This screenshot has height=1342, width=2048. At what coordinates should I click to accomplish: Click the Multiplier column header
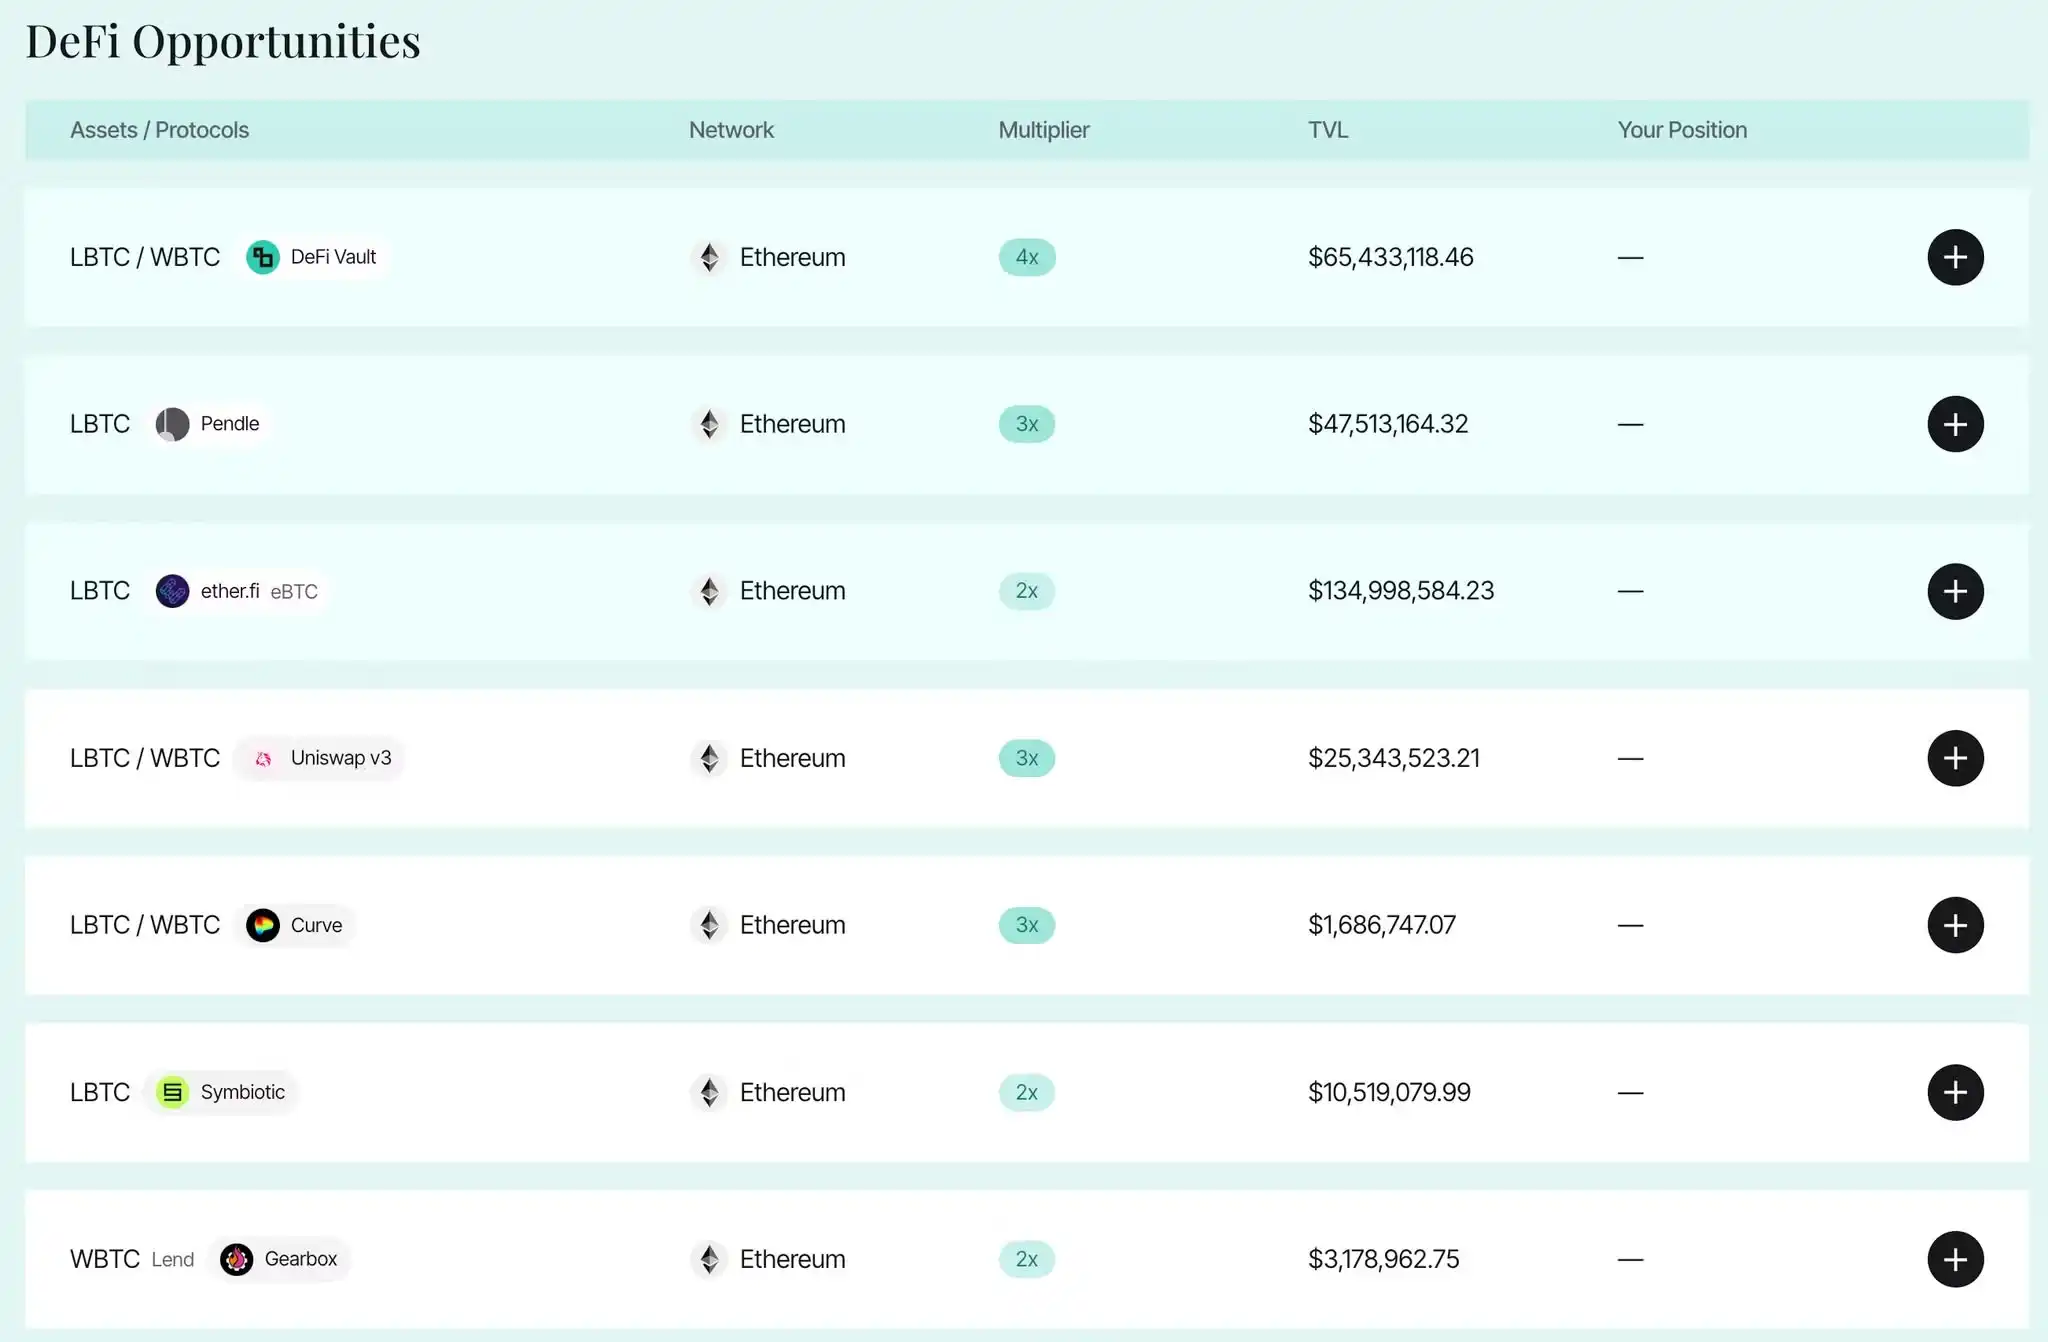click(1043, 129)
